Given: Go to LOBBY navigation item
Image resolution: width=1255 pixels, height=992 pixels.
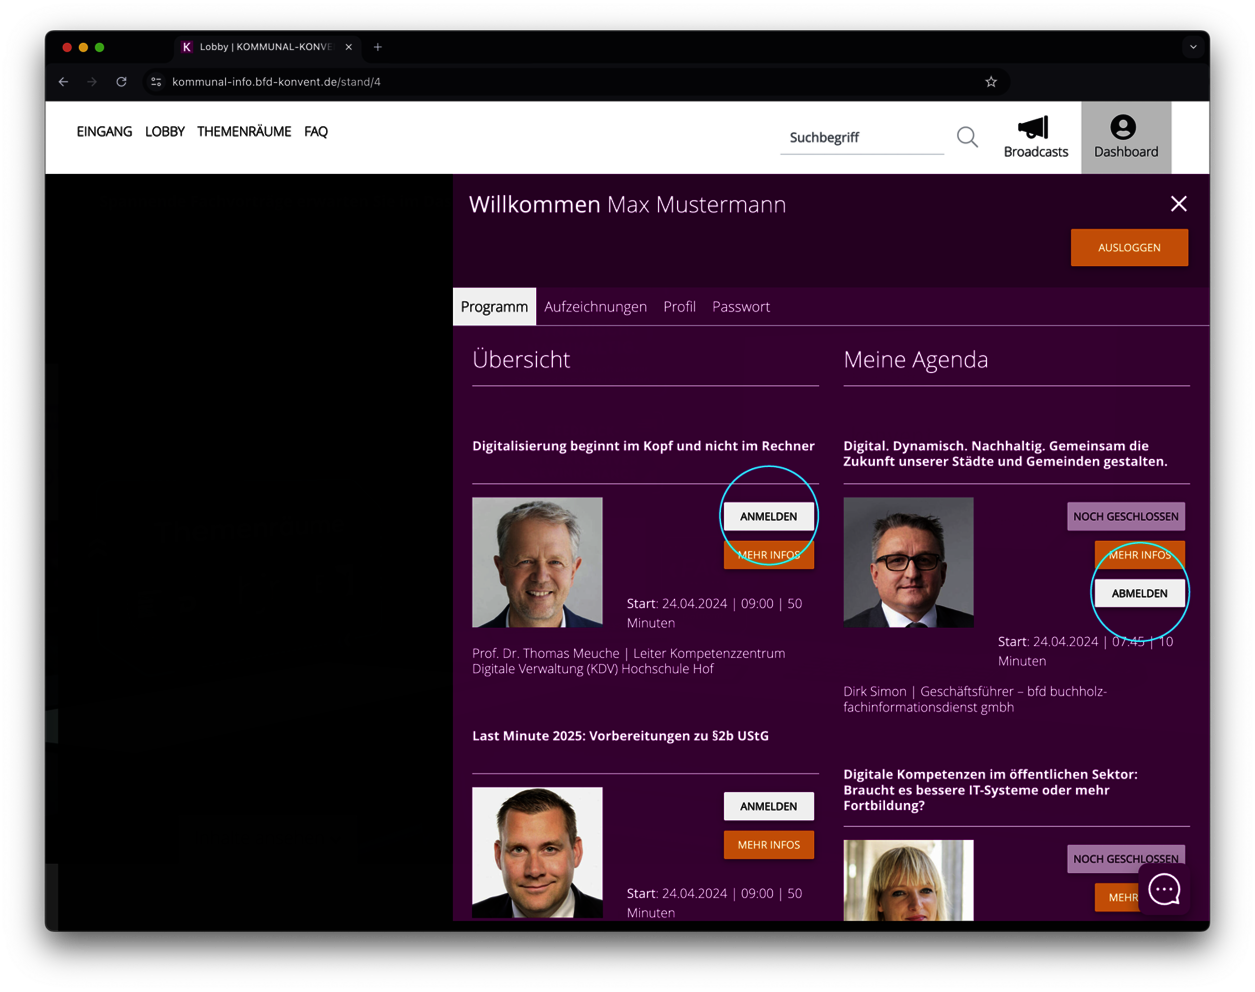Looking at the screenshot, I should (x=165, y=132).
